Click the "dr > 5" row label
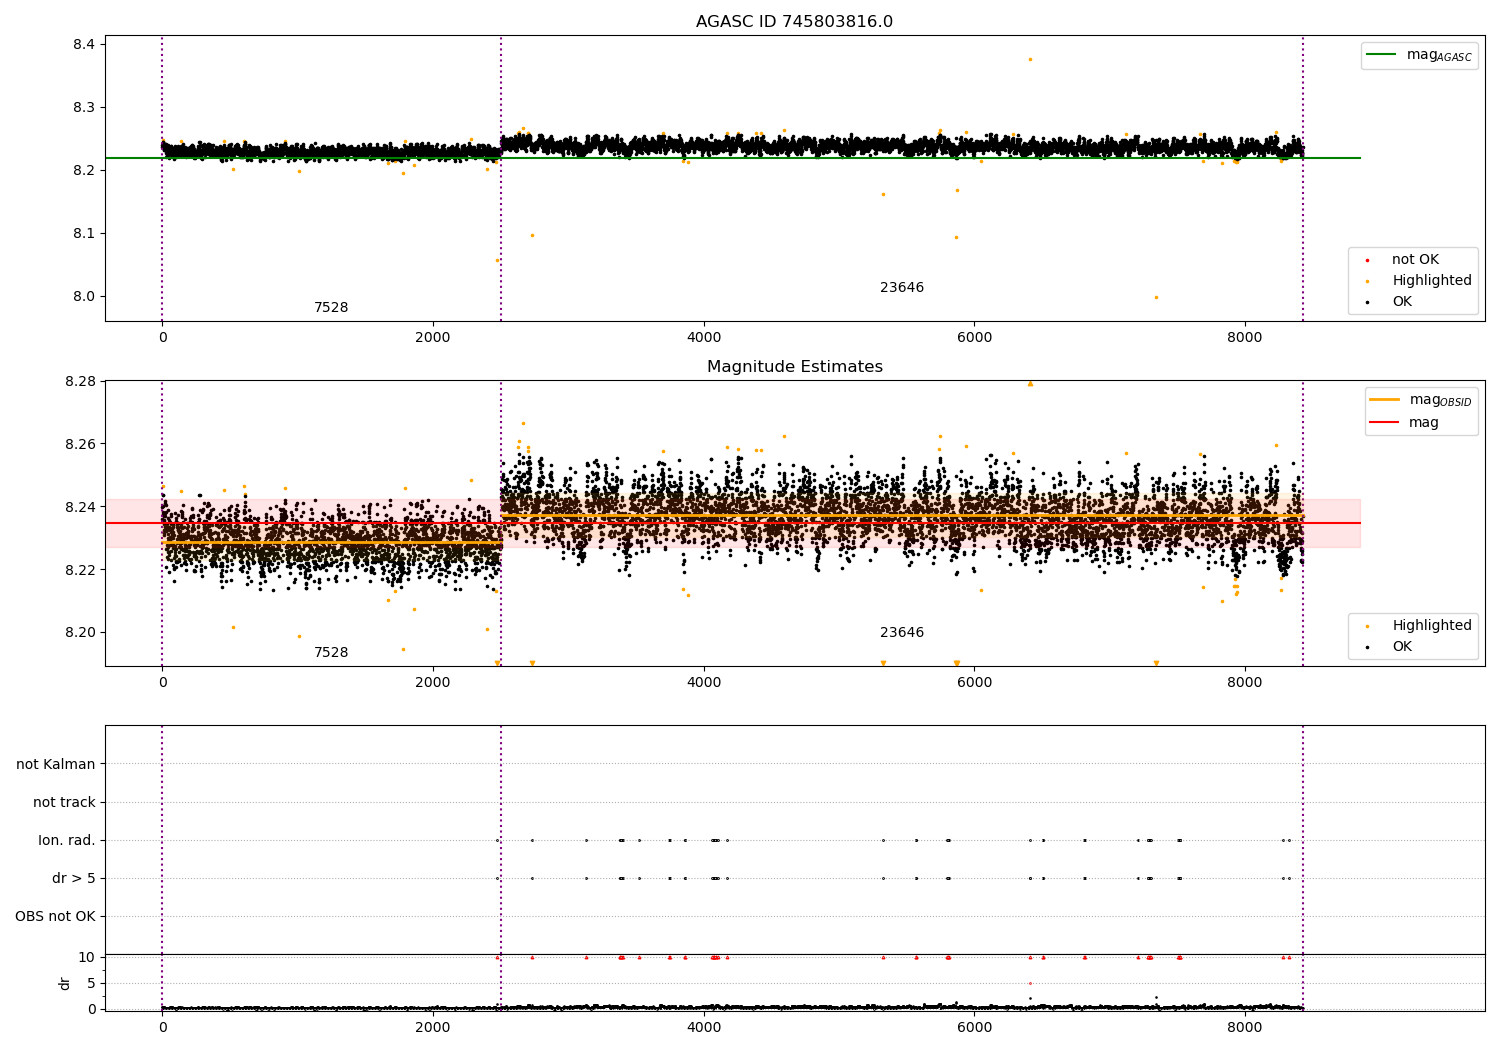 pyautogui.click(x=74, y=879)
